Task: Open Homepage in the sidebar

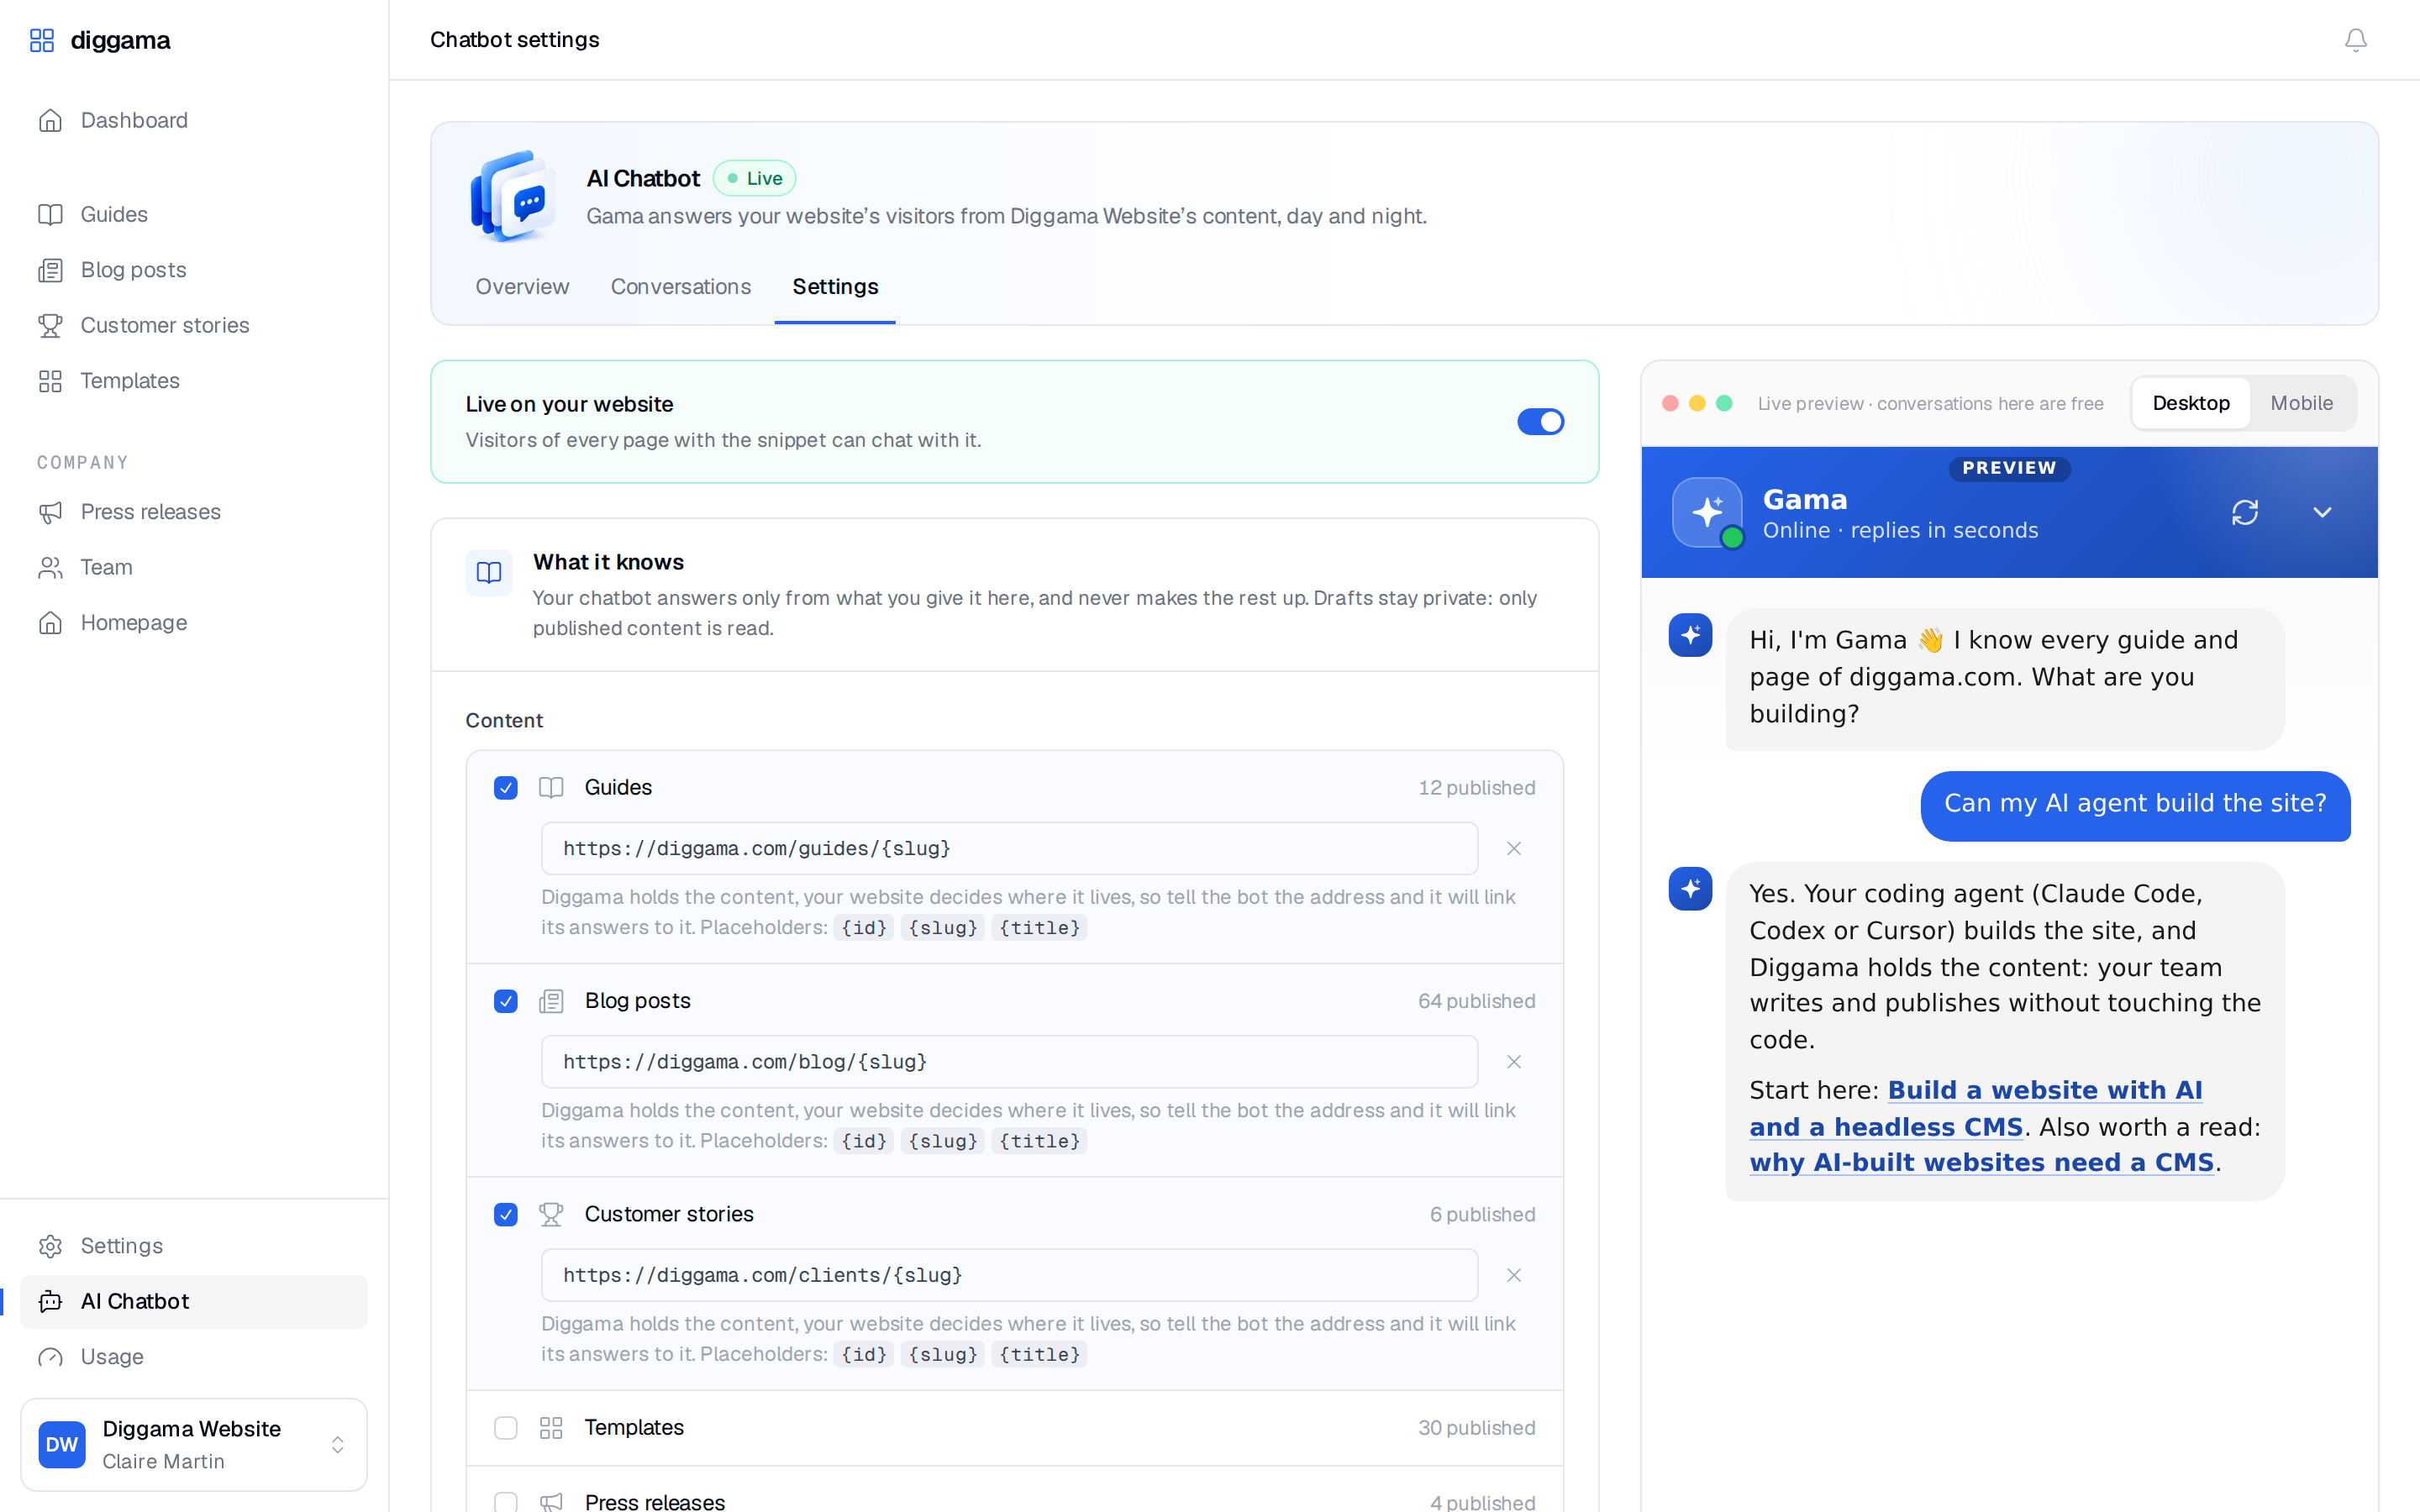Action: (x=194, y=622)
